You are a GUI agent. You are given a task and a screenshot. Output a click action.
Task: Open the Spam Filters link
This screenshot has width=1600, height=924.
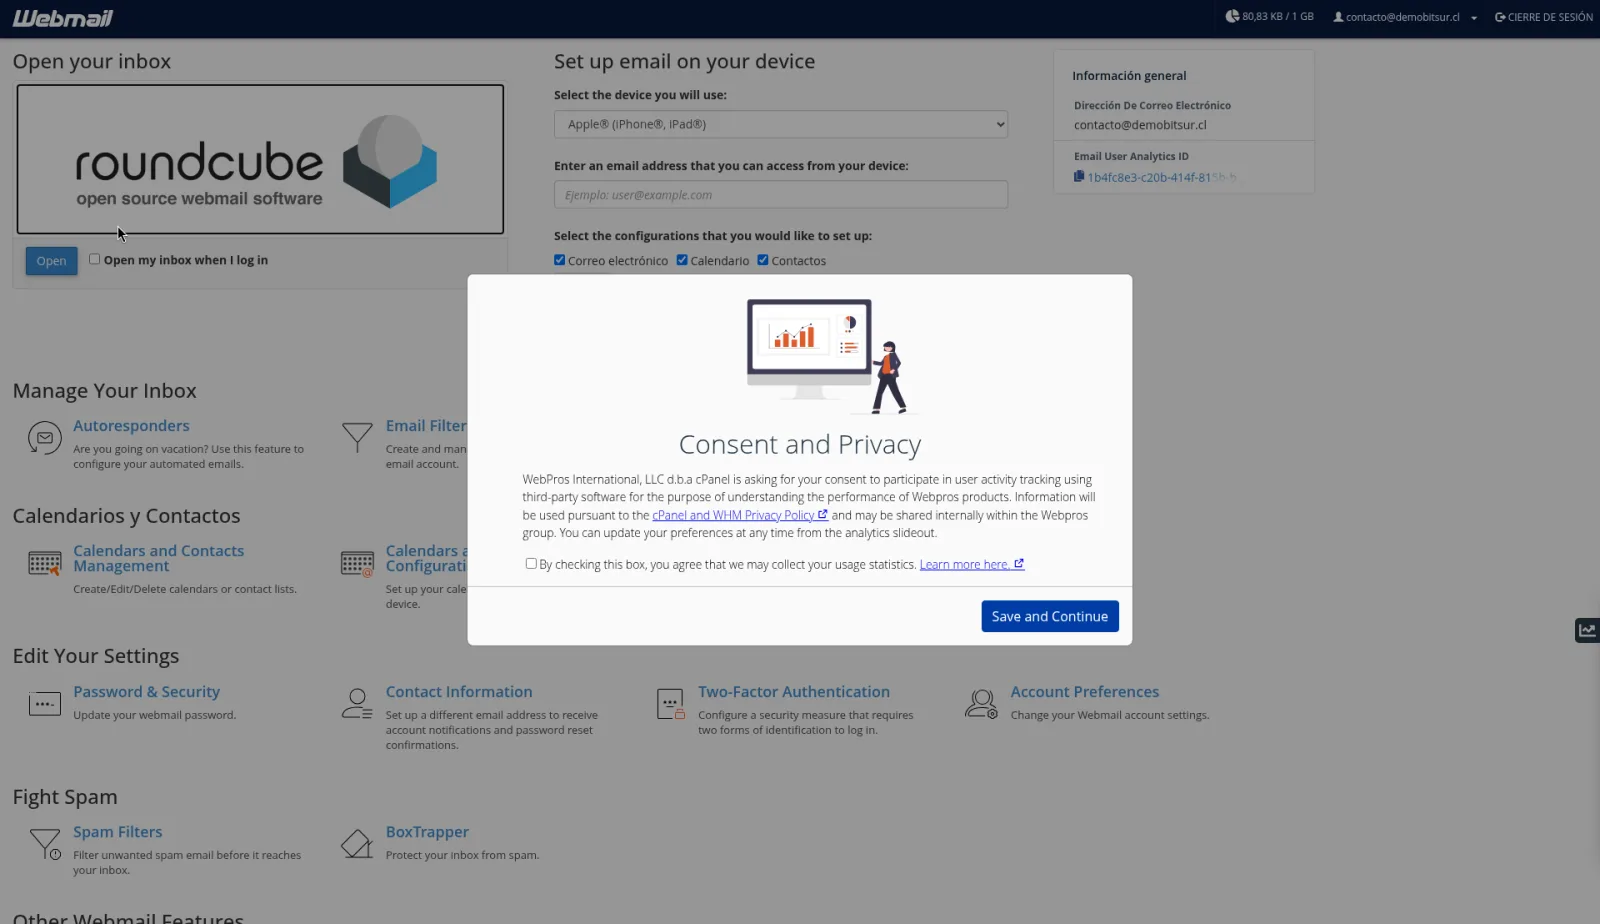117,832
